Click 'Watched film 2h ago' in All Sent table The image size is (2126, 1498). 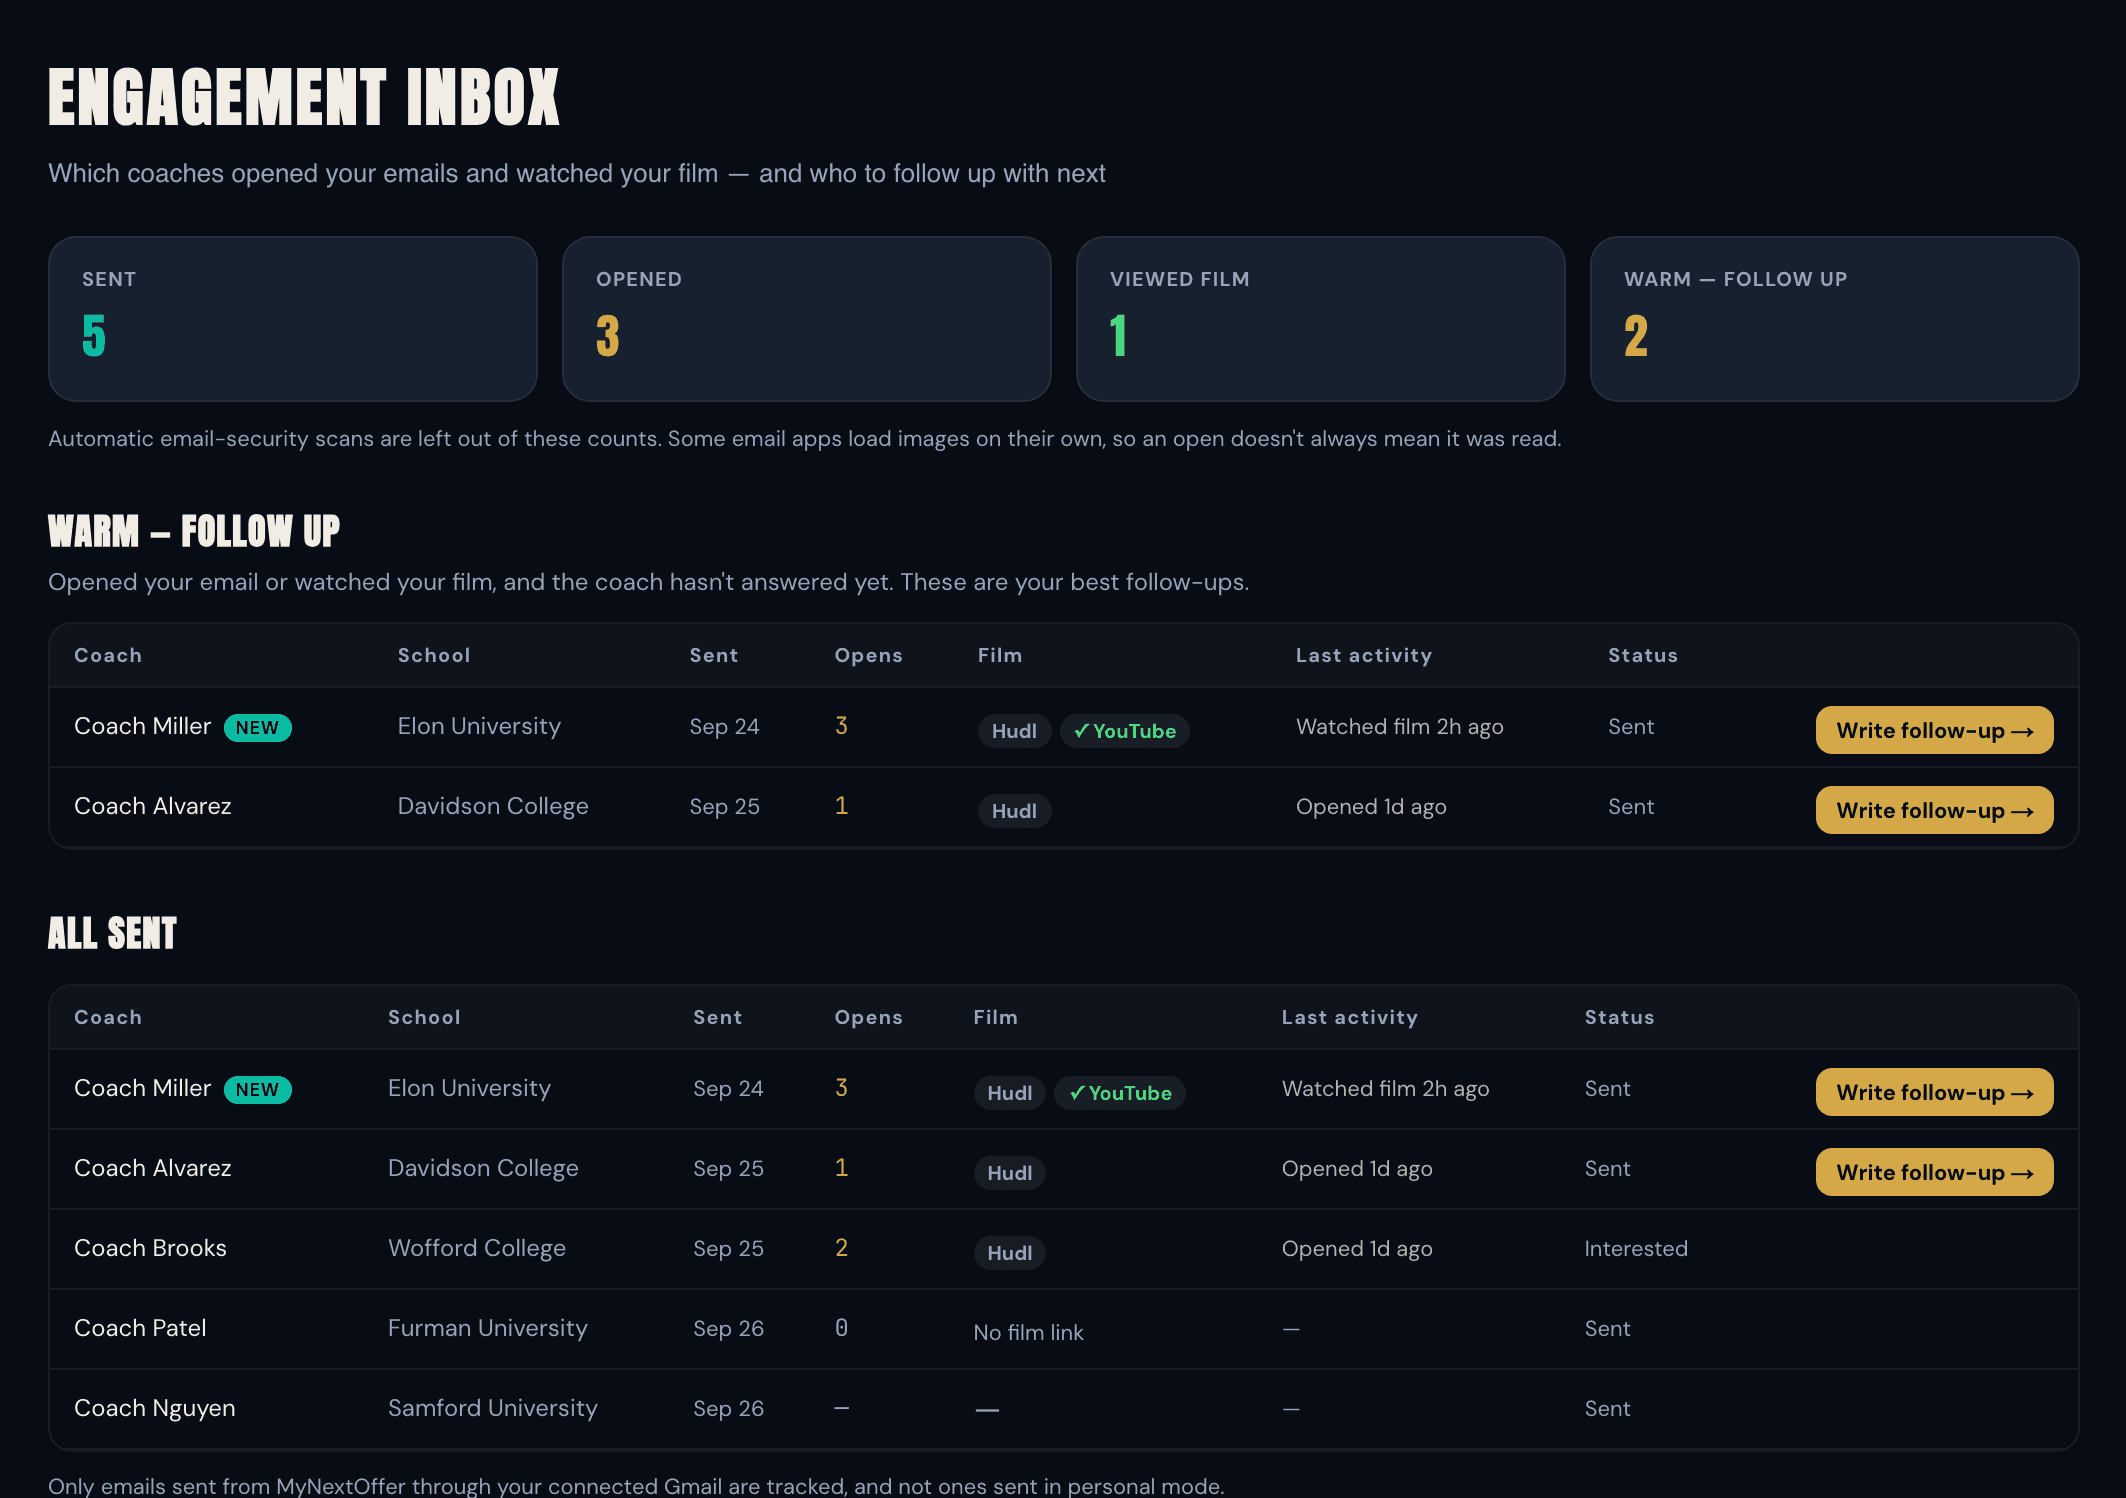click(x=1385, y=1089)
